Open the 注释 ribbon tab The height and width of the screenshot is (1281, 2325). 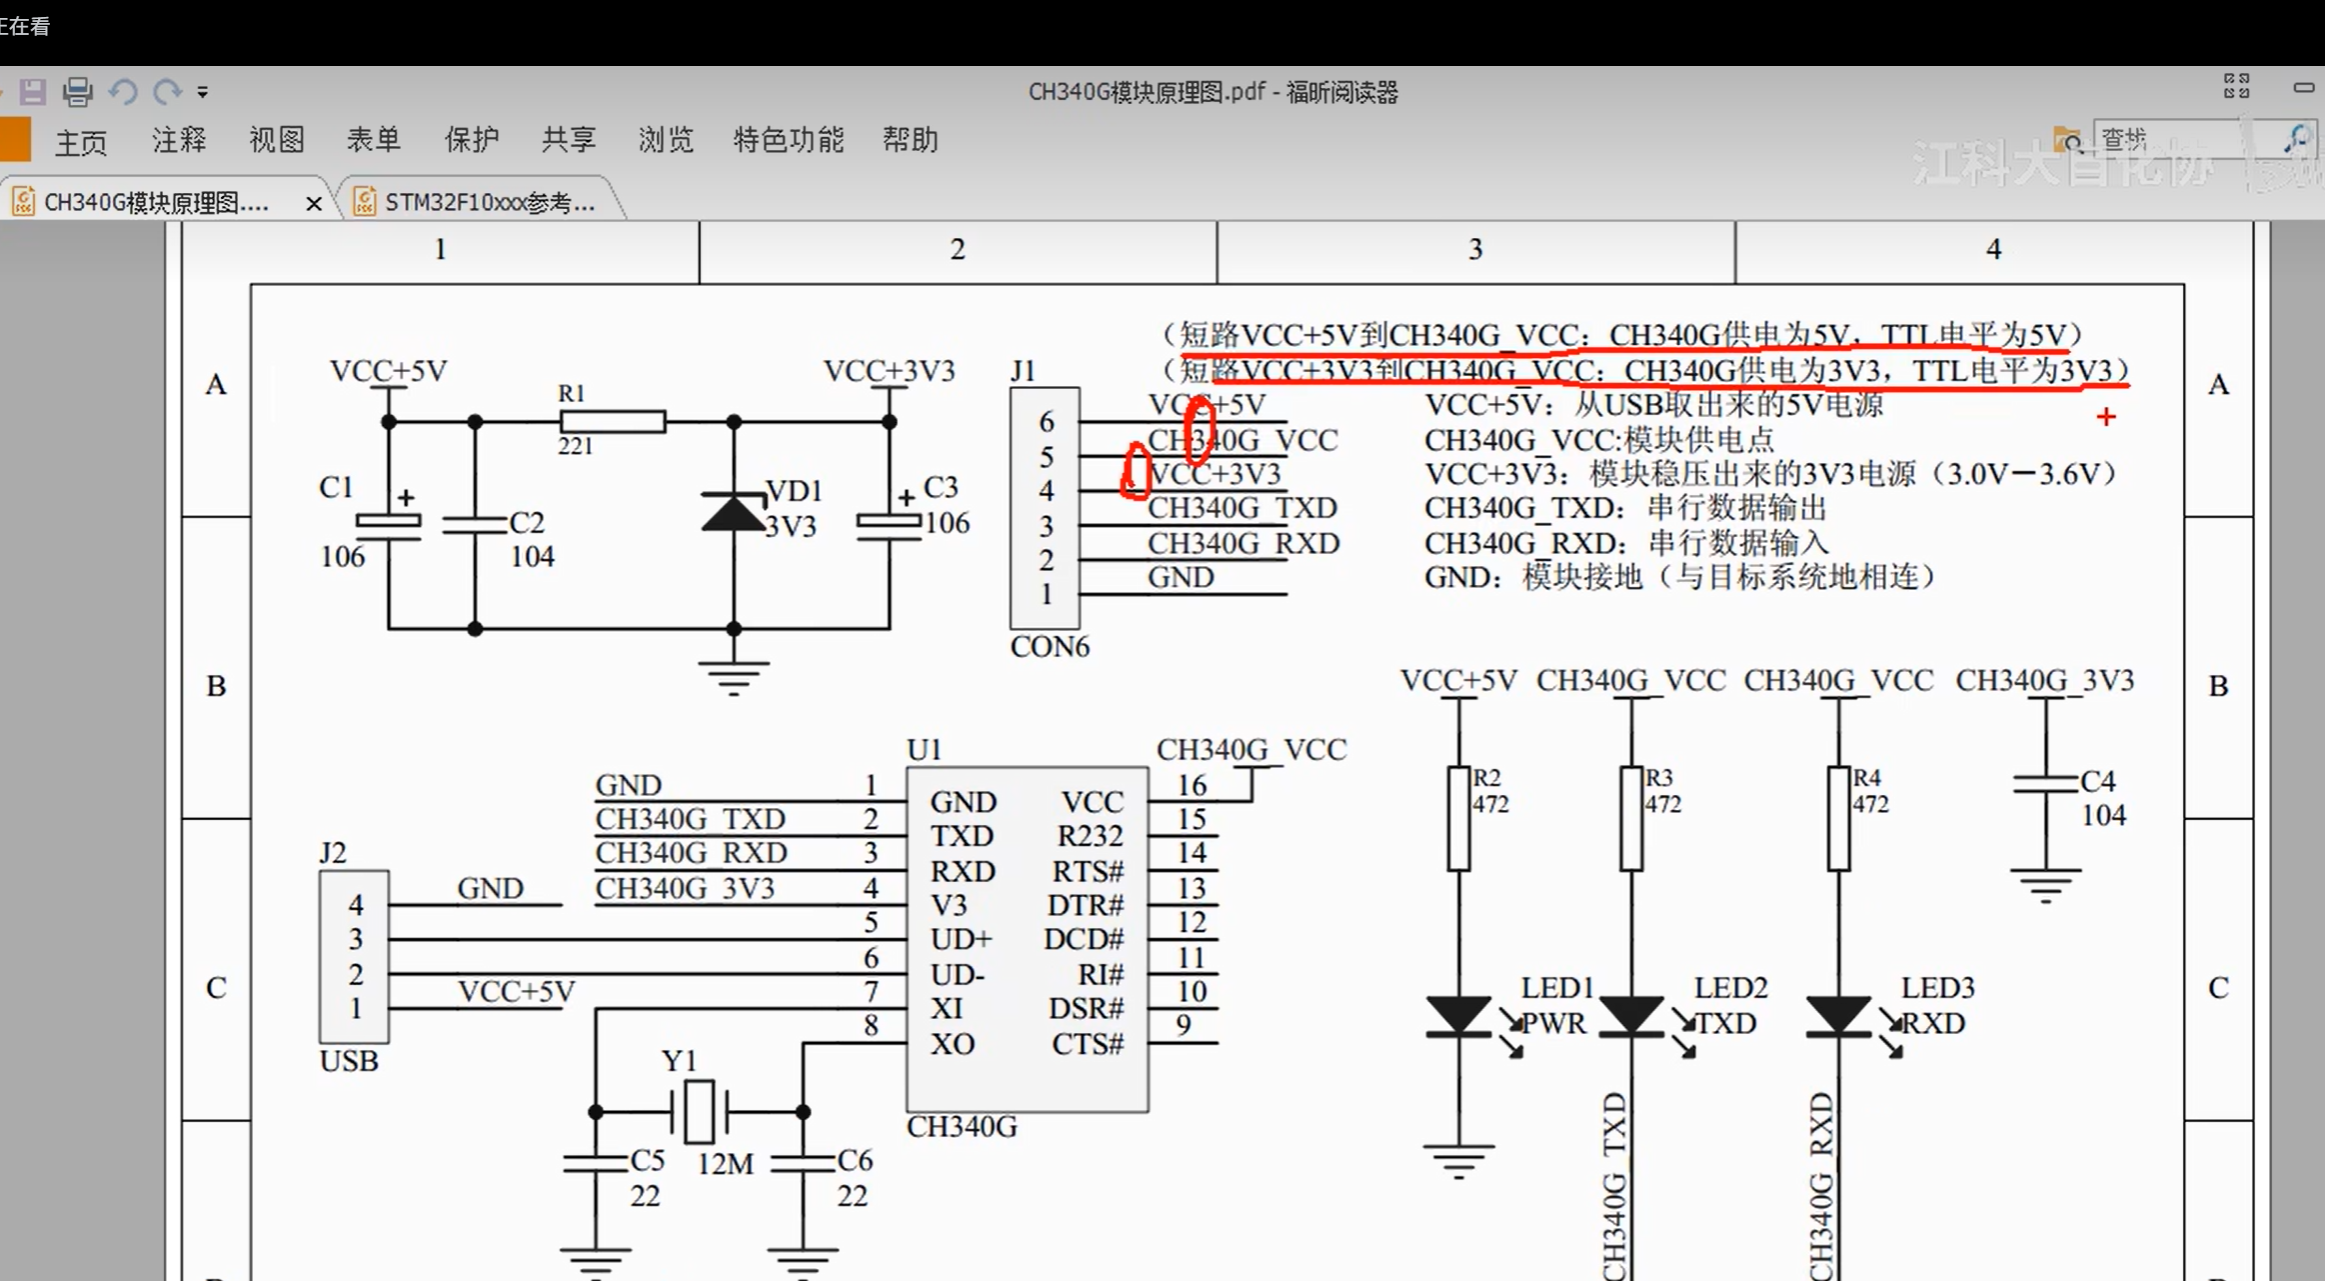[x=179, y=140]
